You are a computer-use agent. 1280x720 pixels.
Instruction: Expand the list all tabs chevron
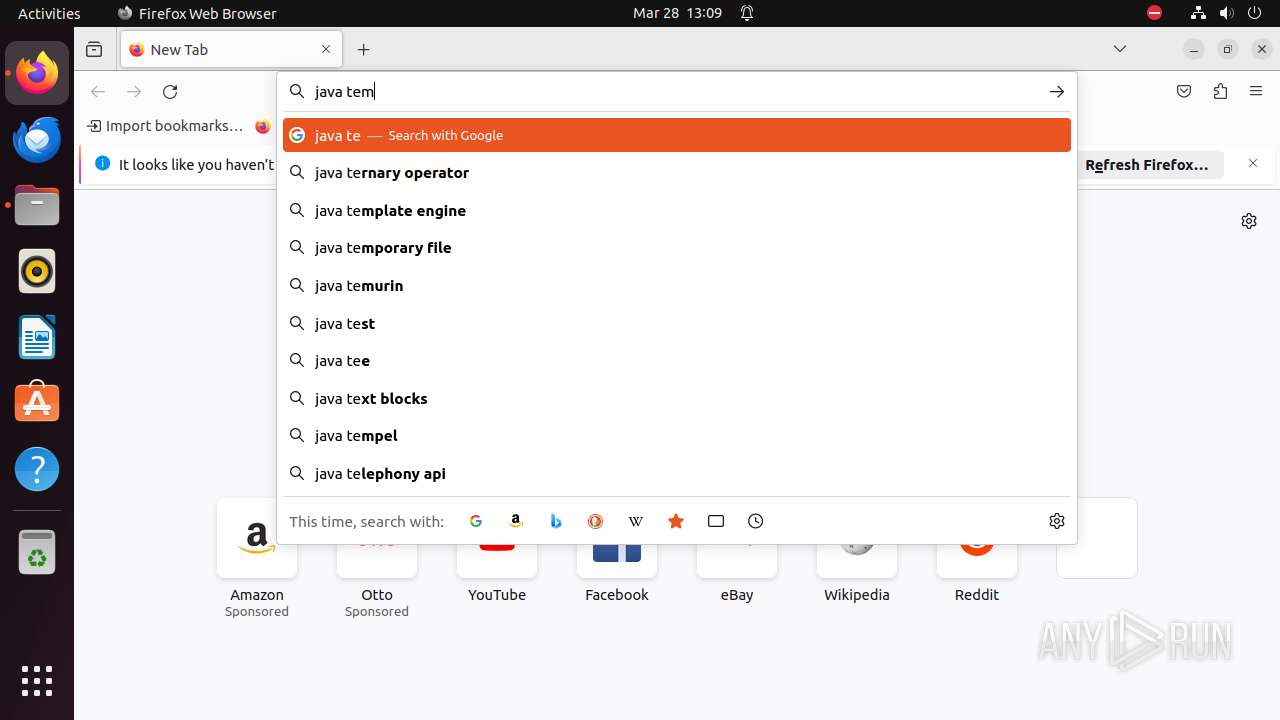[1120, 49]
